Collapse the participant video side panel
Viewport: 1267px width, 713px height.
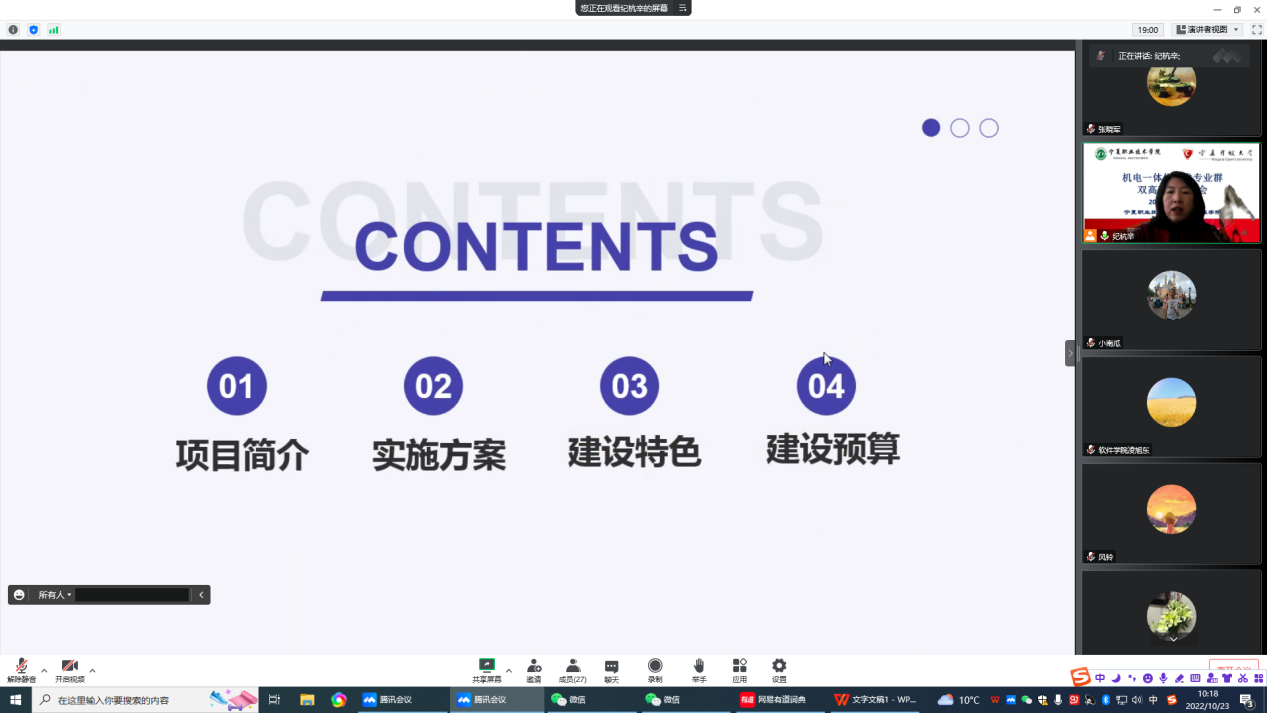click(1070, 353)
